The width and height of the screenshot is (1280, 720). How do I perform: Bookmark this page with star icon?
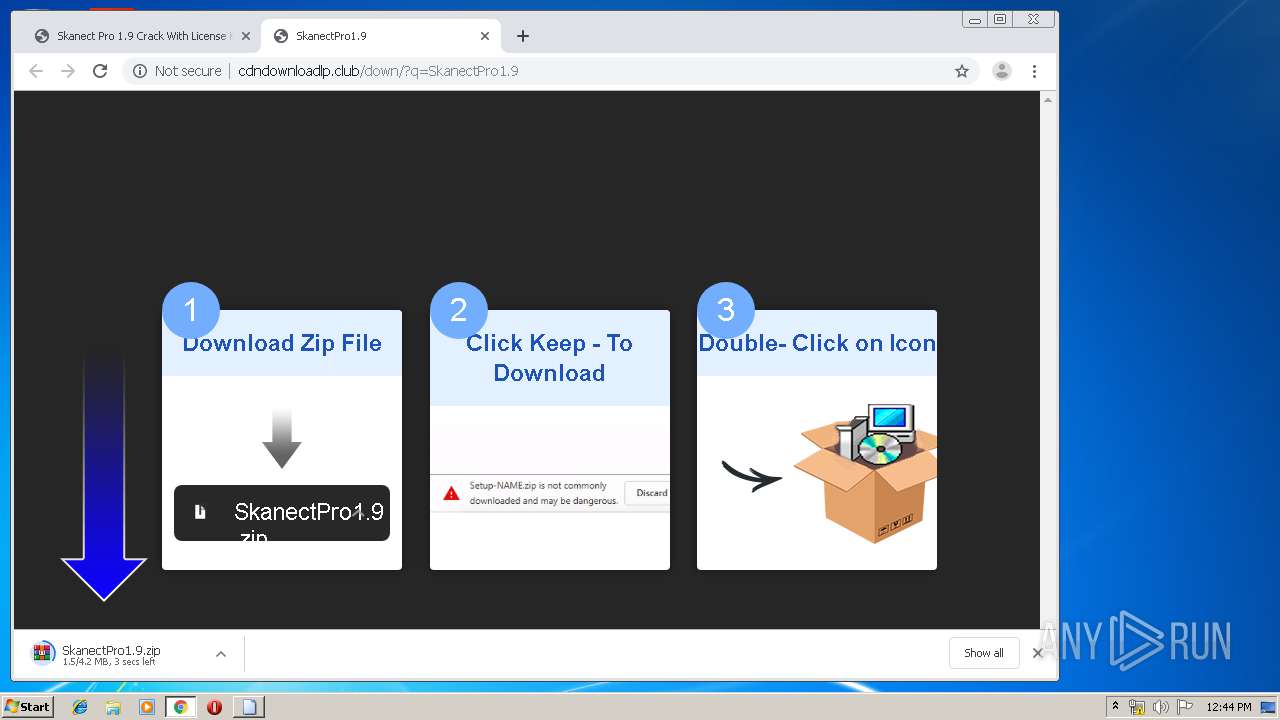(962, 71)
